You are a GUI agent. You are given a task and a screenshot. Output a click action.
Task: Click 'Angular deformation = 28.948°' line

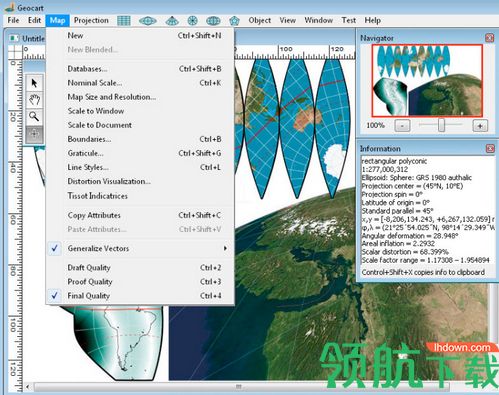410,235
